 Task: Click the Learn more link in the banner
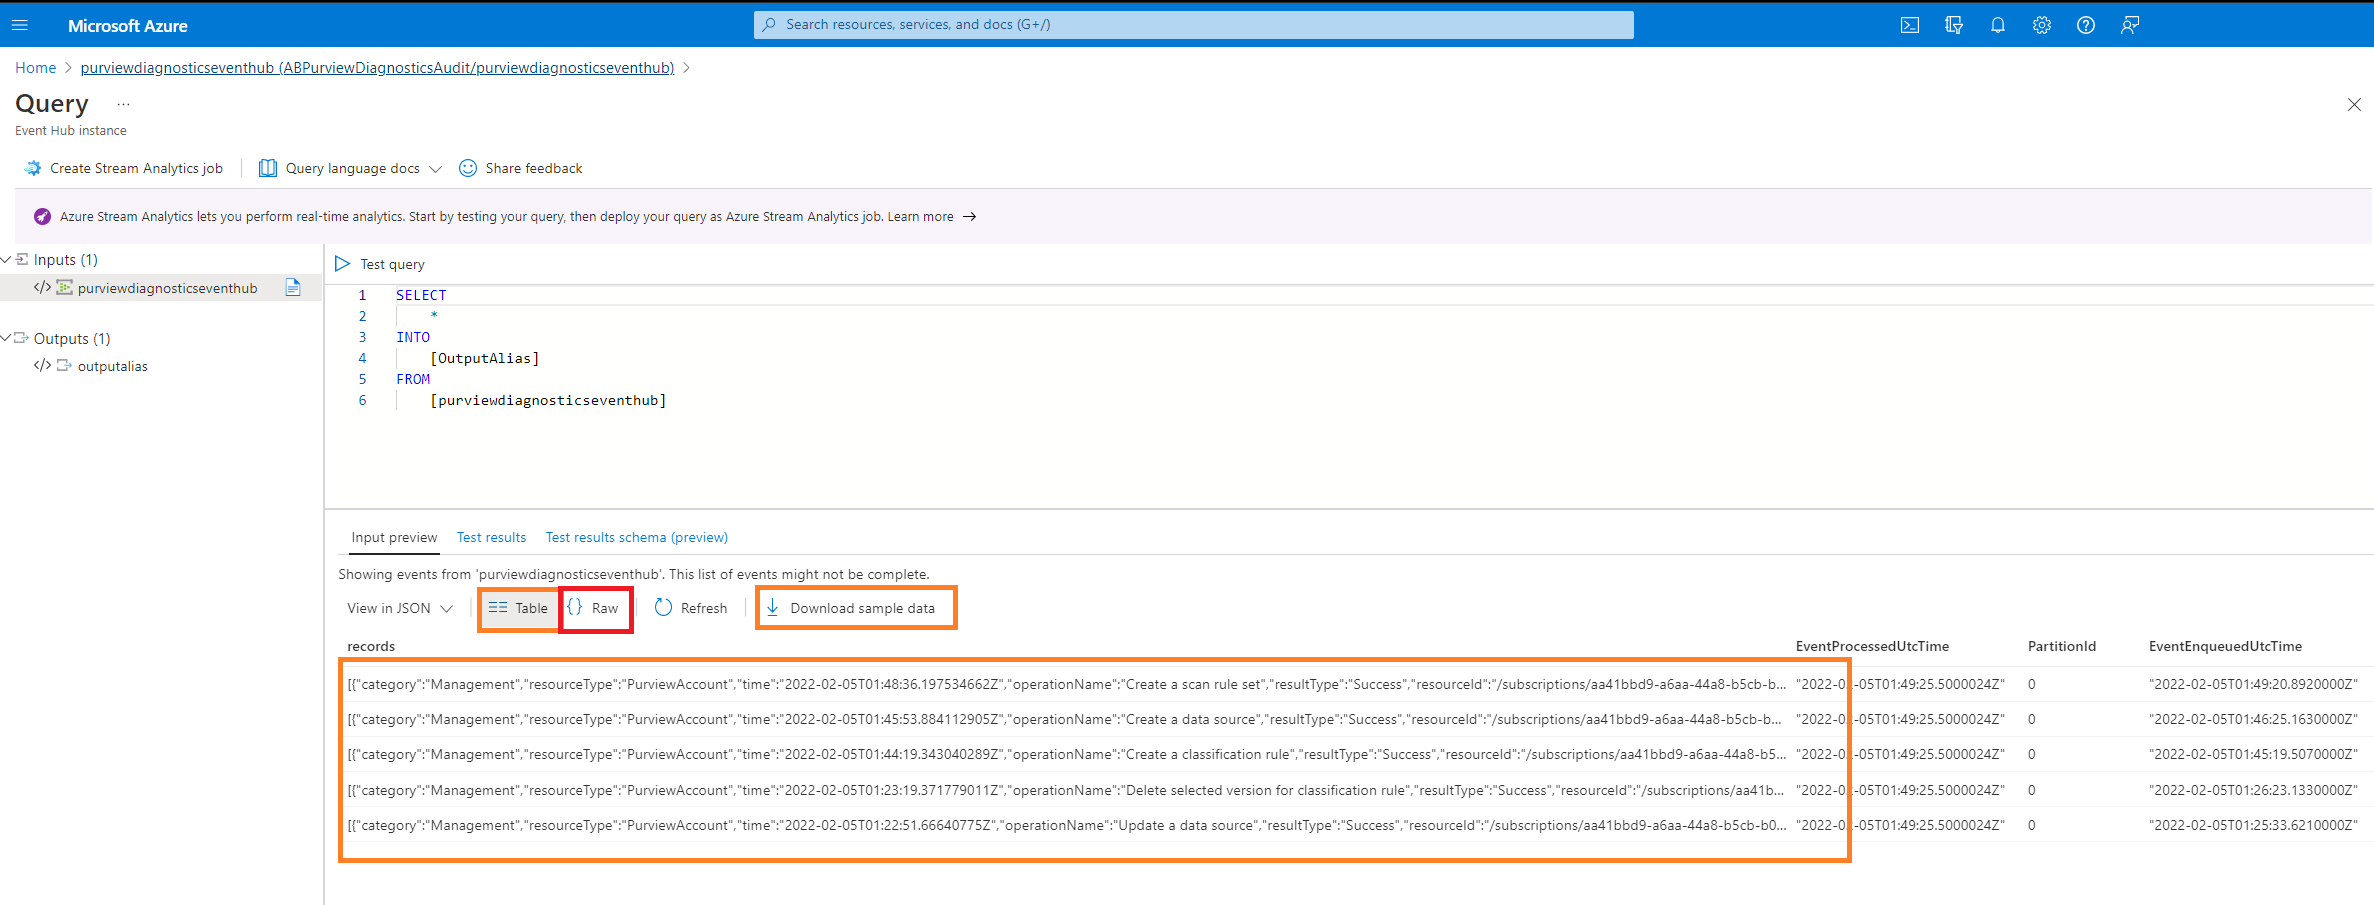point(920,217)
